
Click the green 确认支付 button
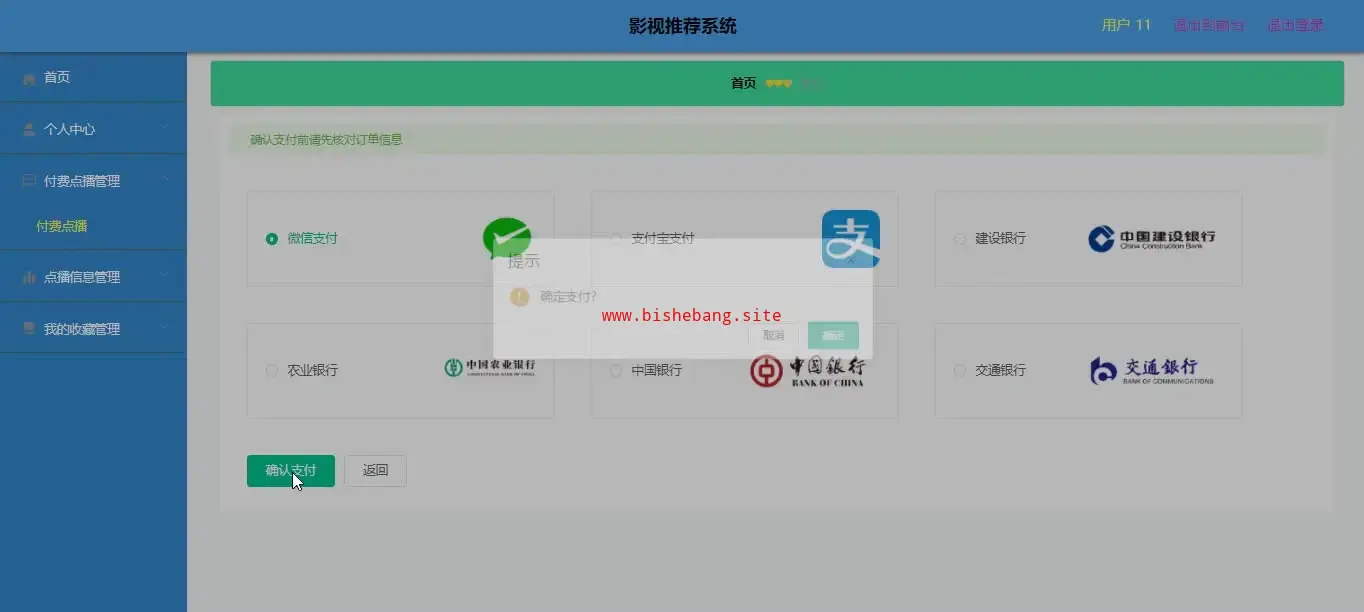click(291, 470)
